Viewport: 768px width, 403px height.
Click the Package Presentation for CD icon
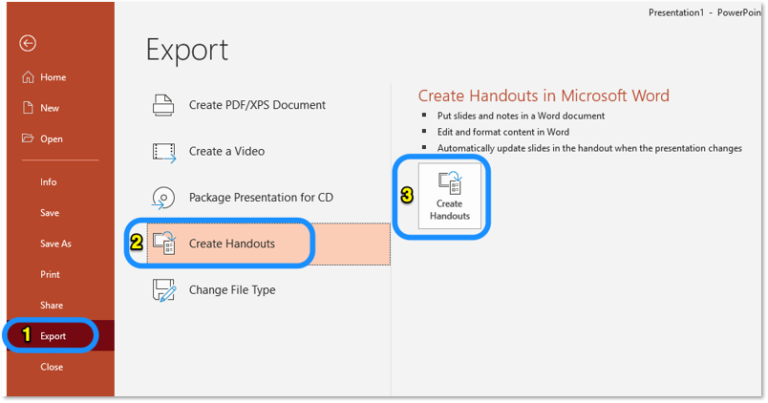pos(164,197)
